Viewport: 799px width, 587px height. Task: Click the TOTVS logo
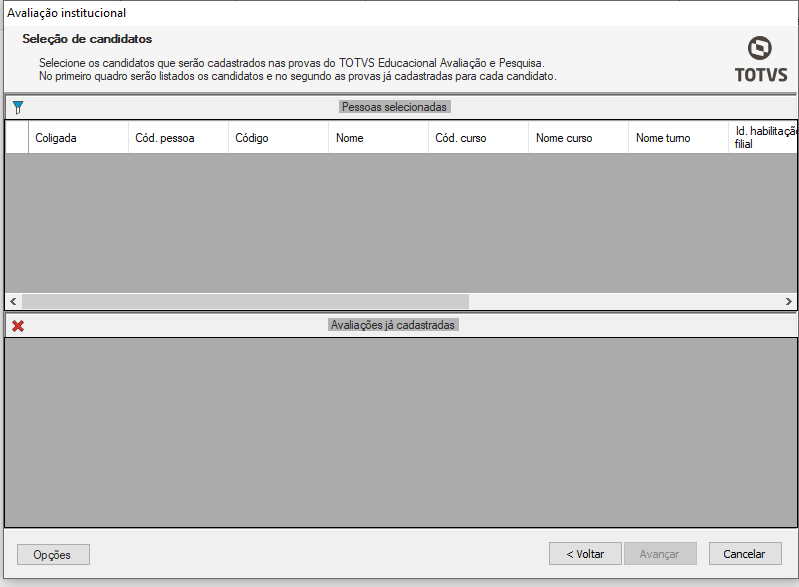point(760,59)
